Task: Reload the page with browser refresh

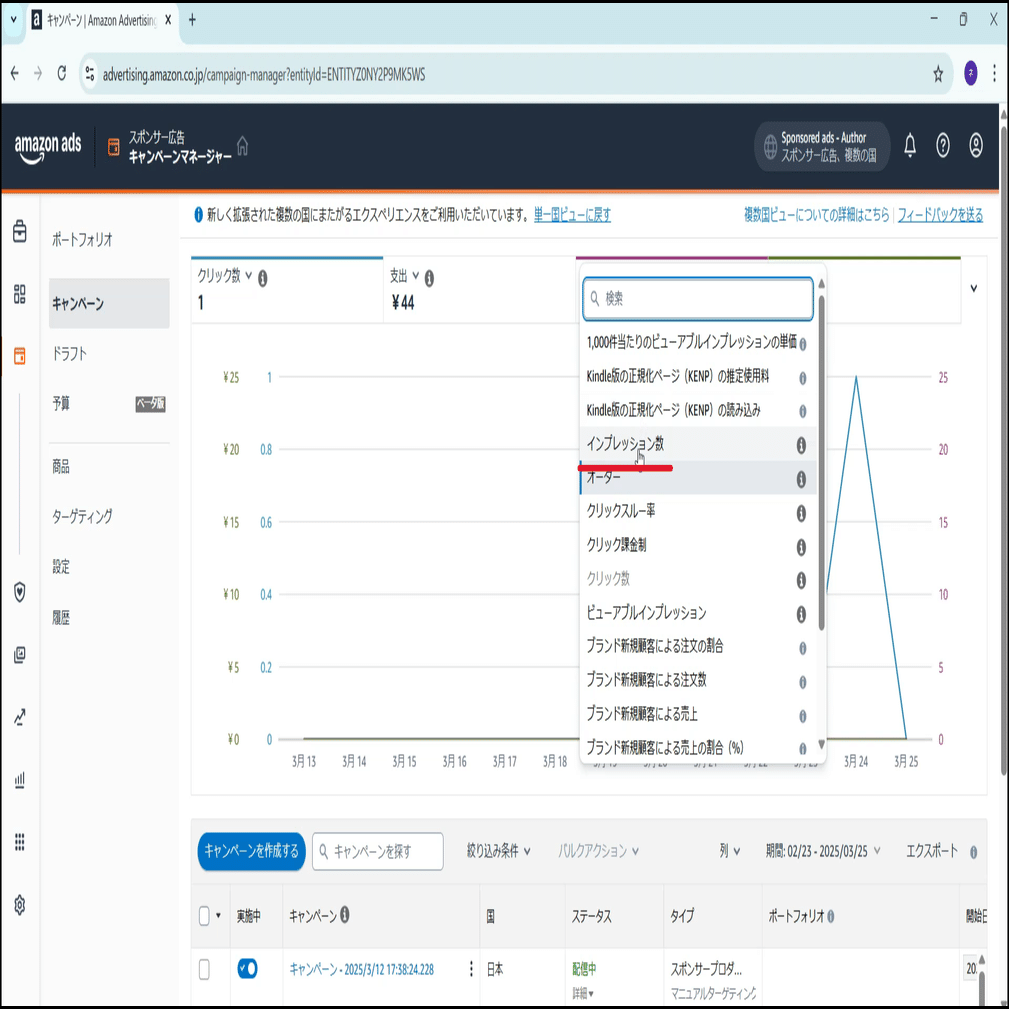Action: click(62, 73)
